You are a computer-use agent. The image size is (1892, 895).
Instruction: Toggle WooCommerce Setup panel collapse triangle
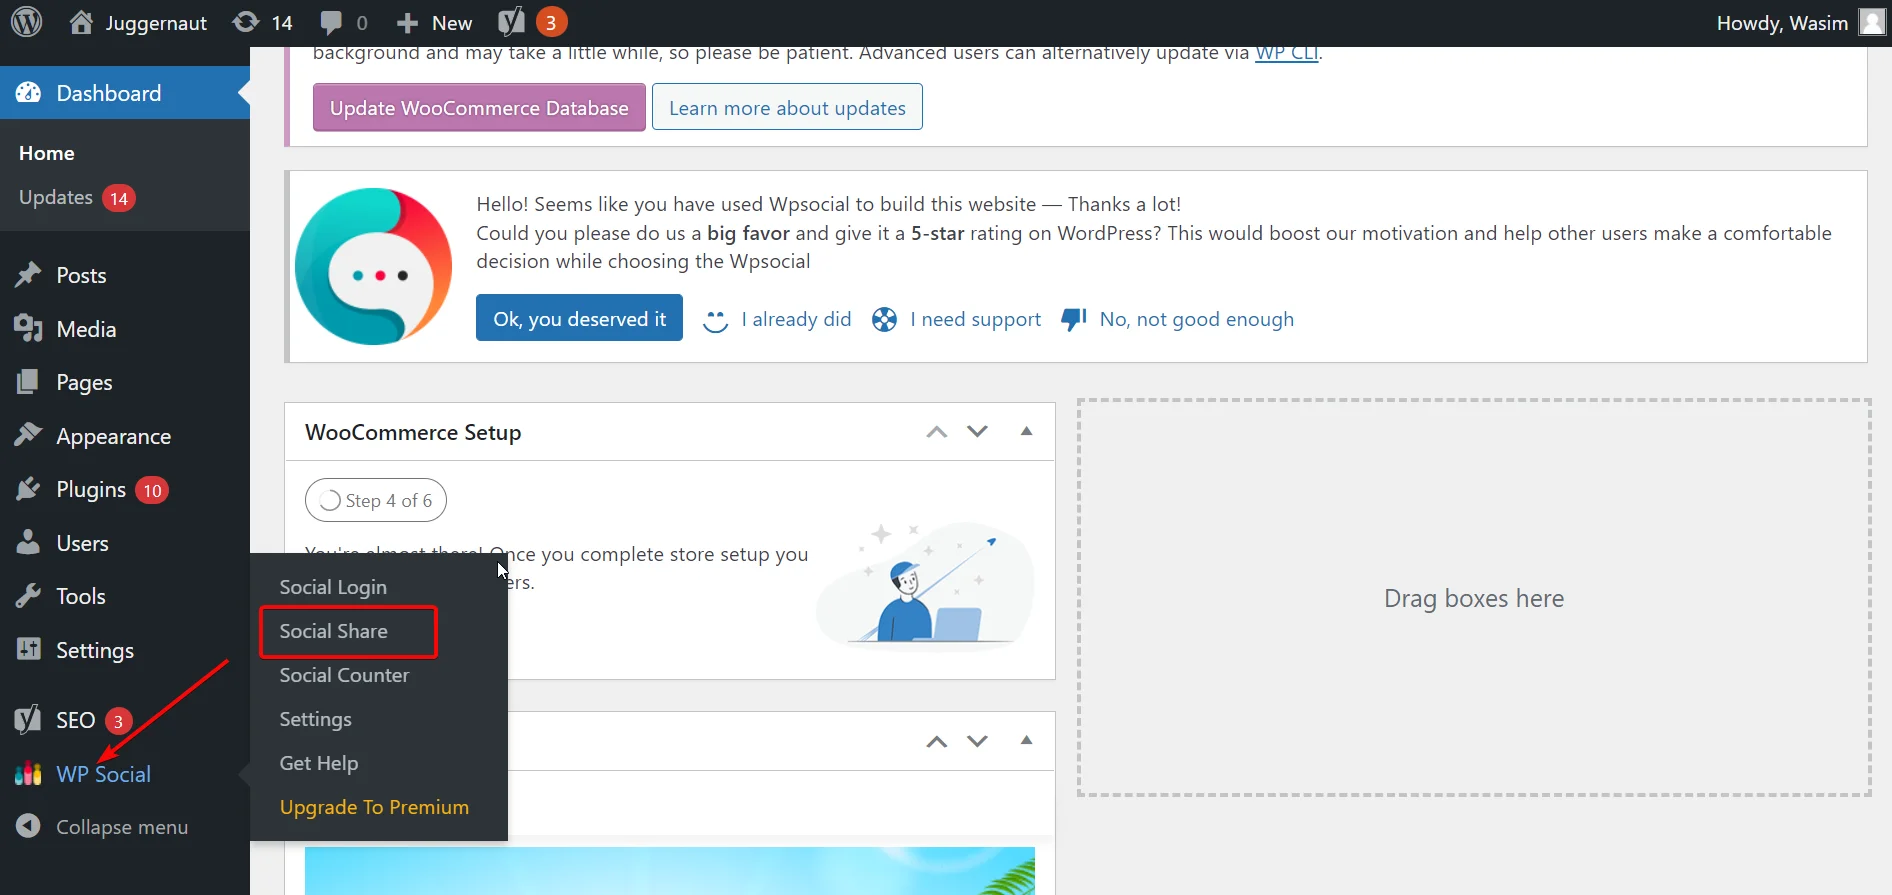click(x=1026, y=431)
